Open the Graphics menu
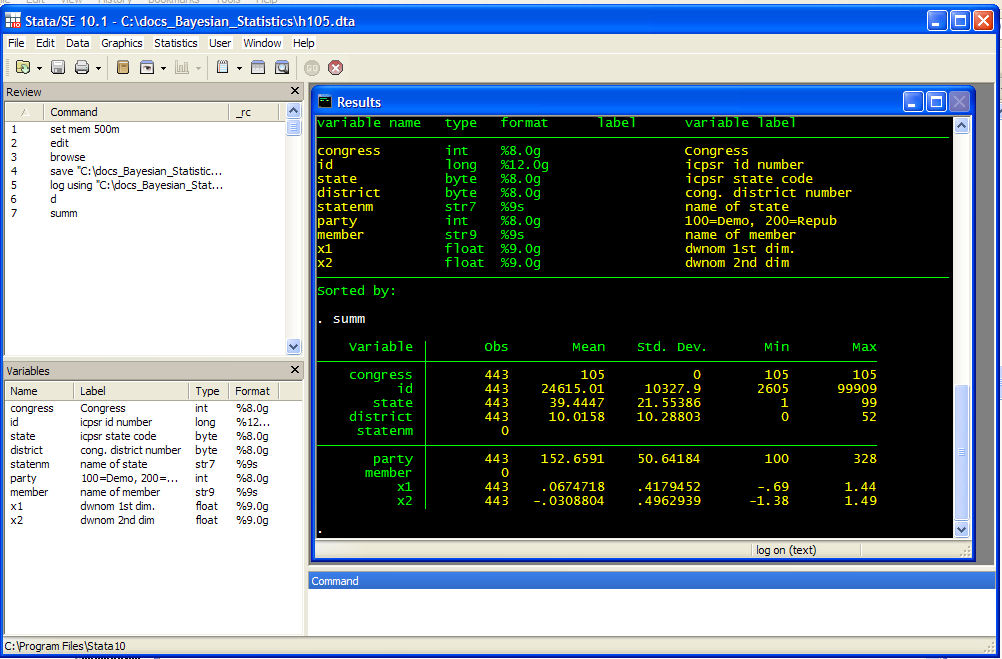Viewport: 1002px width, 659px height. [x=122, y=43]
